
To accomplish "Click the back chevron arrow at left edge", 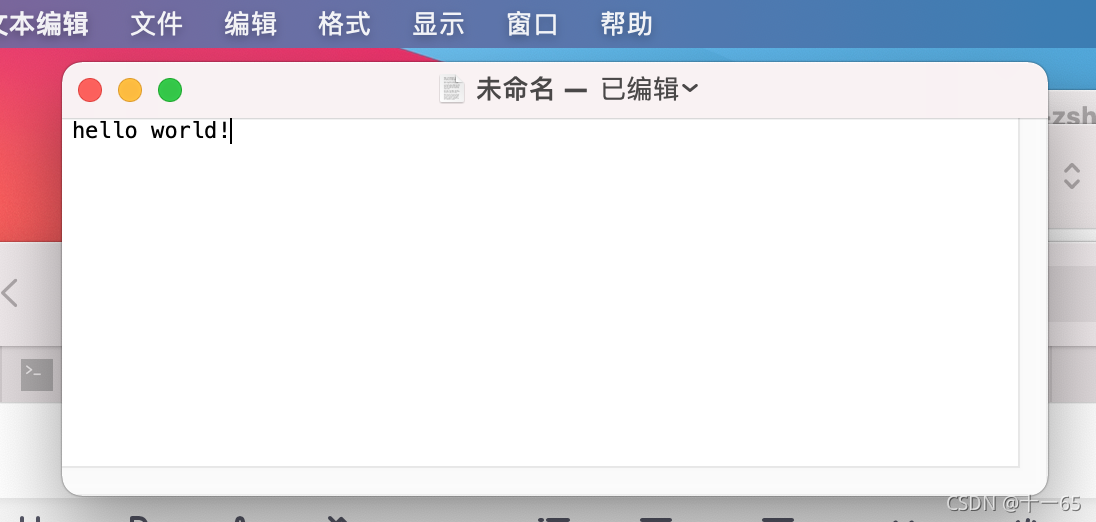I will coord(9,293).
